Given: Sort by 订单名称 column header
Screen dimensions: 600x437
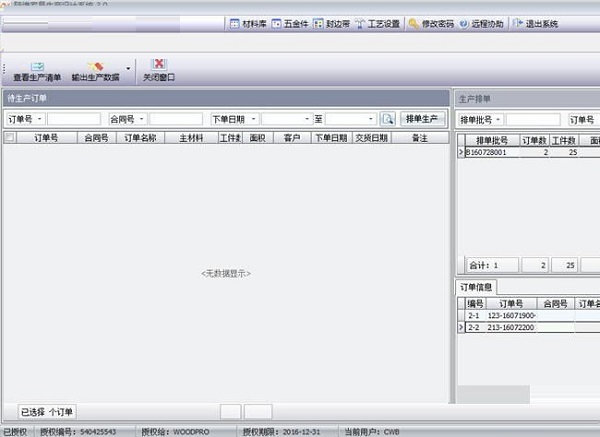Looking at the screenshot, I should pos(140,138).
